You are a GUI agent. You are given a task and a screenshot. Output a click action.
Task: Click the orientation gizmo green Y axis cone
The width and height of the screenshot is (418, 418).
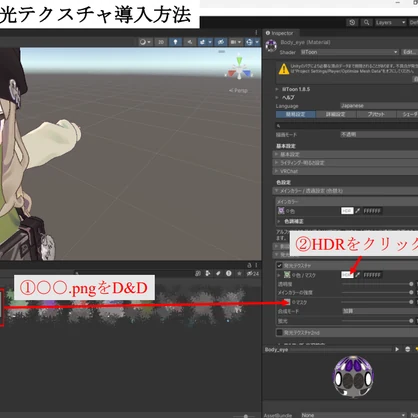click(x=239, y=61)
